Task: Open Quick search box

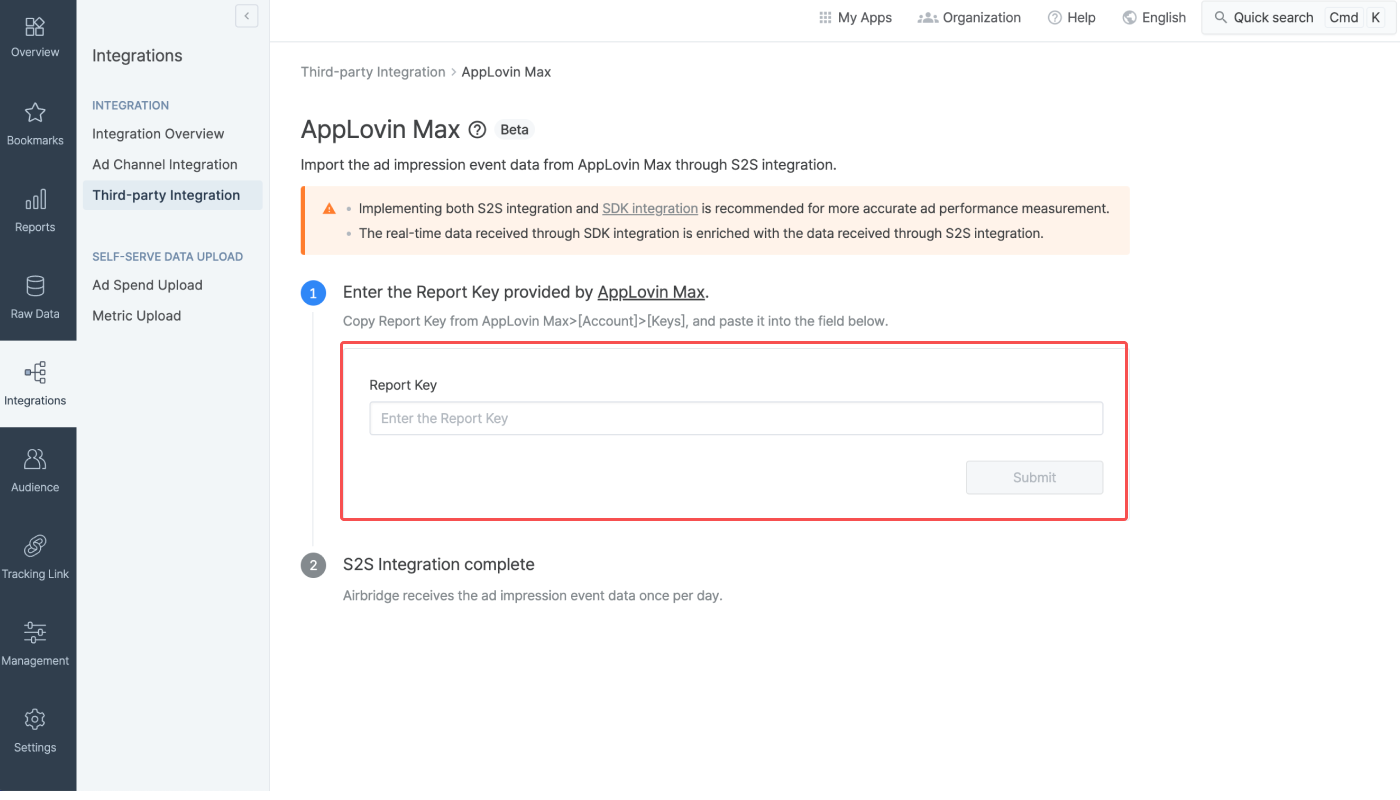Action: click(1299, 18)
